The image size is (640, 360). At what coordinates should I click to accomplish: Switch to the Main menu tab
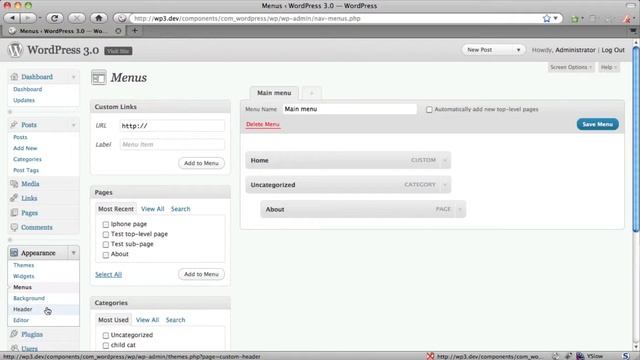(x=274, y=93)
